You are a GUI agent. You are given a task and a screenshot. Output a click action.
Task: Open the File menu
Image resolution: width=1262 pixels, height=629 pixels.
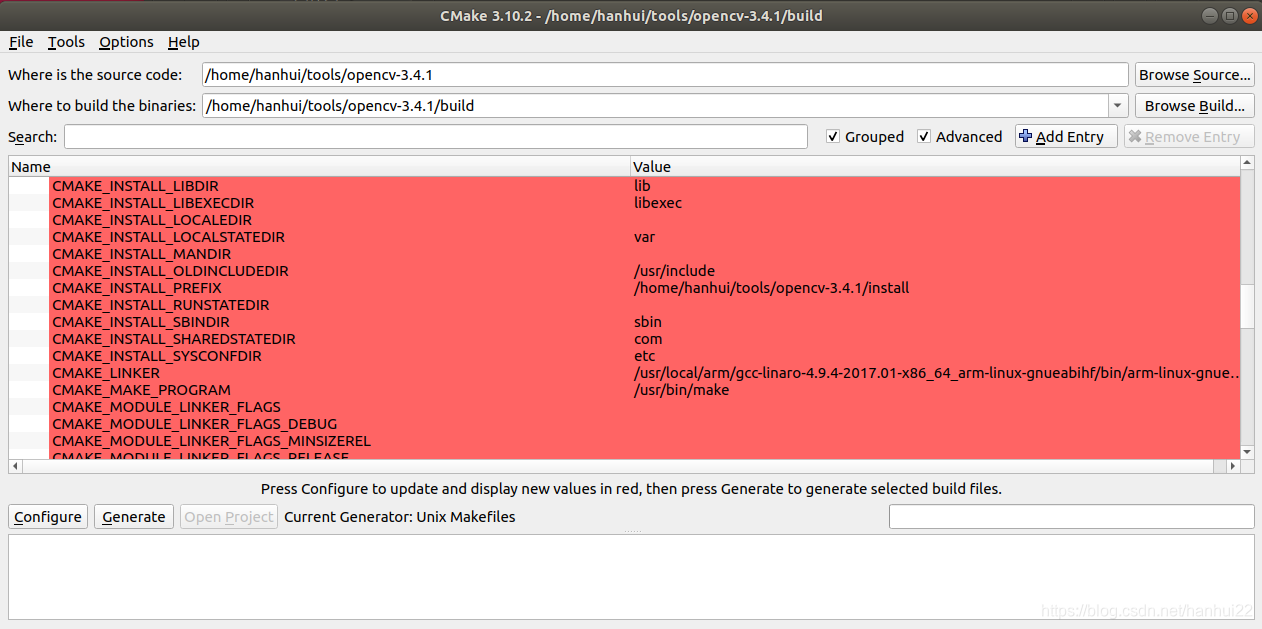20,42
